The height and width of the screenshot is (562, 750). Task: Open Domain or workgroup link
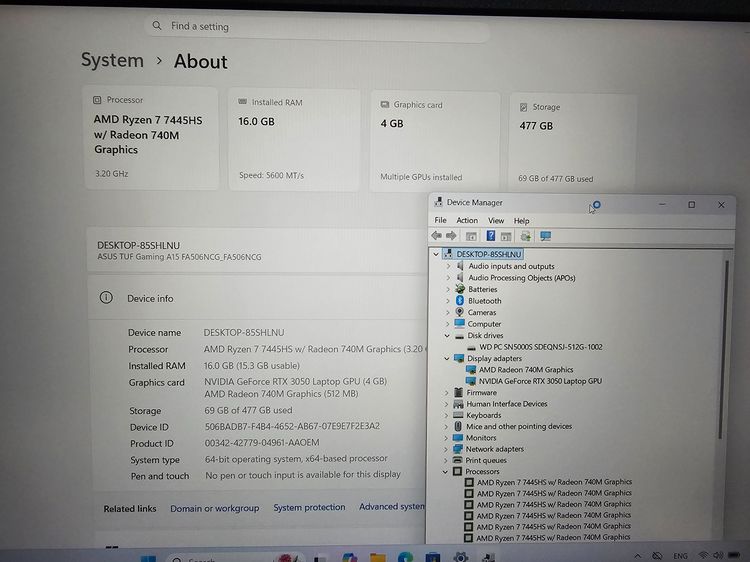[x=214, y=508]
